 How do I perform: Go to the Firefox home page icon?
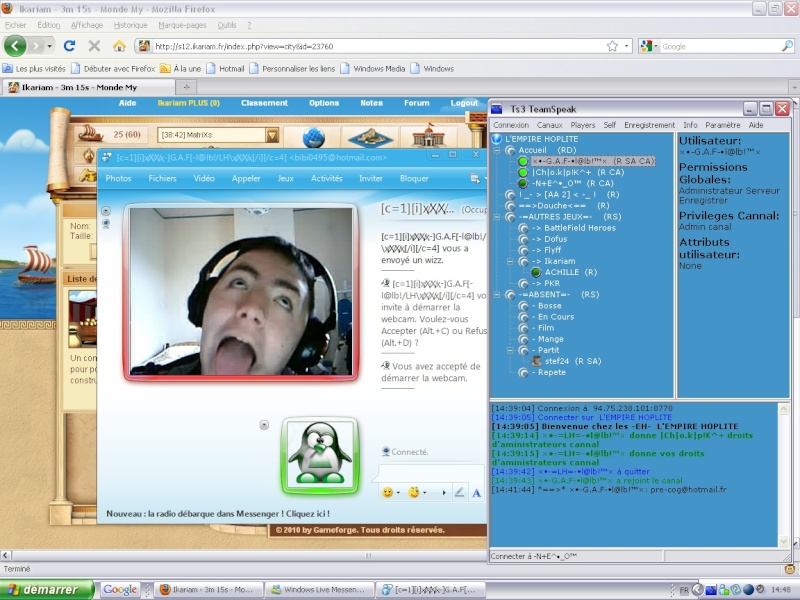pos(119,46)
